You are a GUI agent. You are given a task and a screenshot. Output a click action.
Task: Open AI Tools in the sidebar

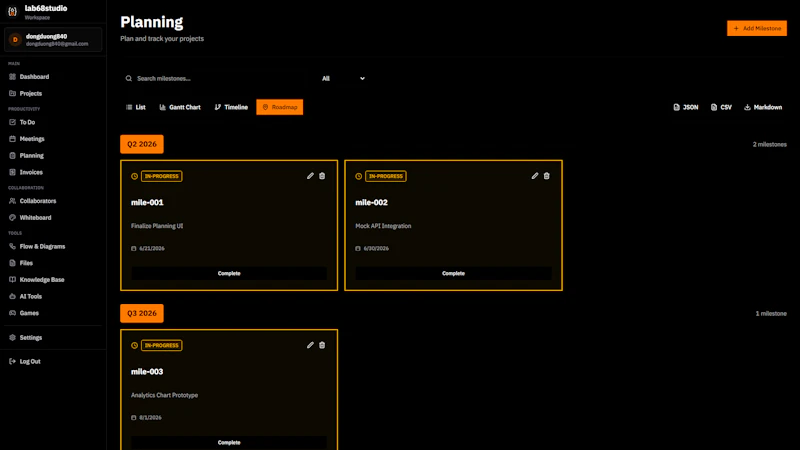(x=53, y=296)
